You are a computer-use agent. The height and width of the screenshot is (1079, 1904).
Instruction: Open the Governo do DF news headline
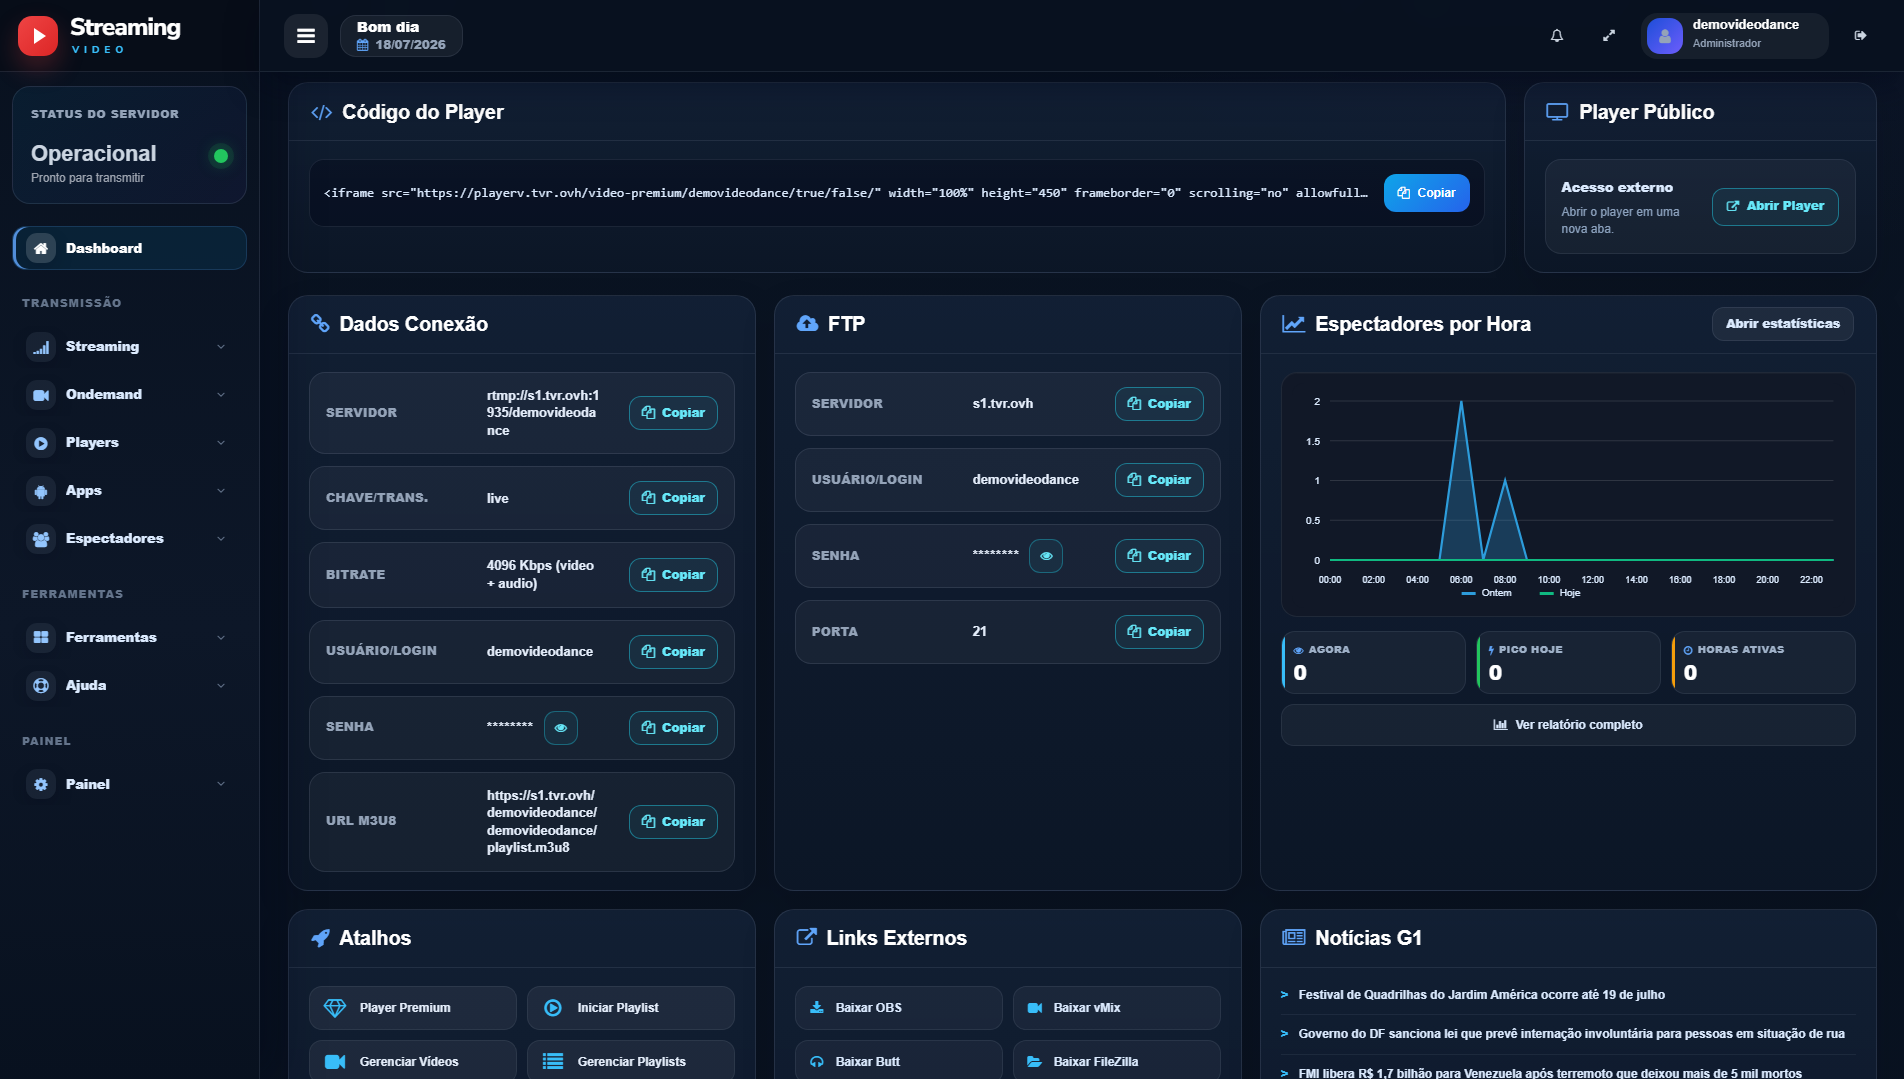[1571, 1034]
